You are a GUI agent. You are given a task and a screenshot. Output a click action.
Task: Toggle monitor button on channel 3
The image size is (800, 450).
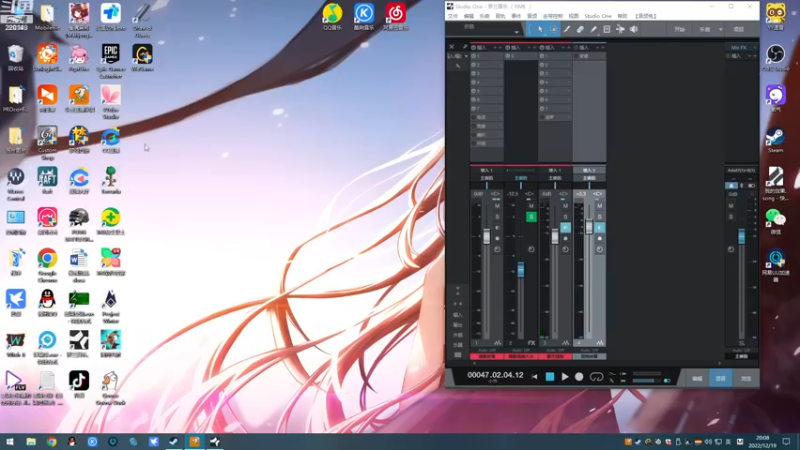(x=565, y=228)
